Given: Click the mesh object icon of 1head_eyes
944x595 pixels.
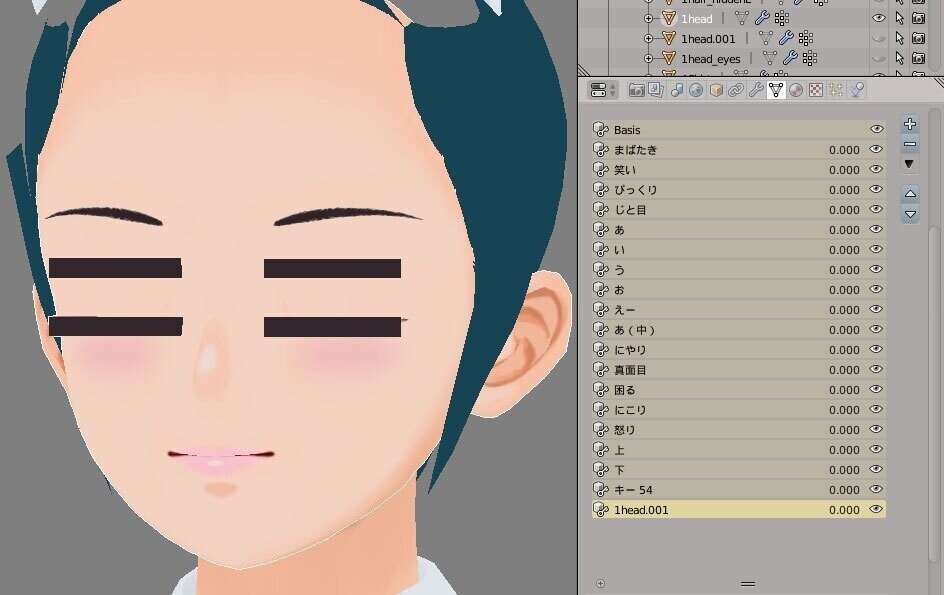Looking at the screenshot, I should coord(668,58).
